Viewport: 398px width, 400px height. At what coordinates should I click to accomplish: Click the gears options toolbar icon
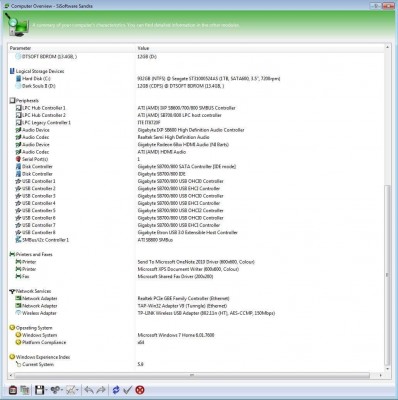[56, 390]
